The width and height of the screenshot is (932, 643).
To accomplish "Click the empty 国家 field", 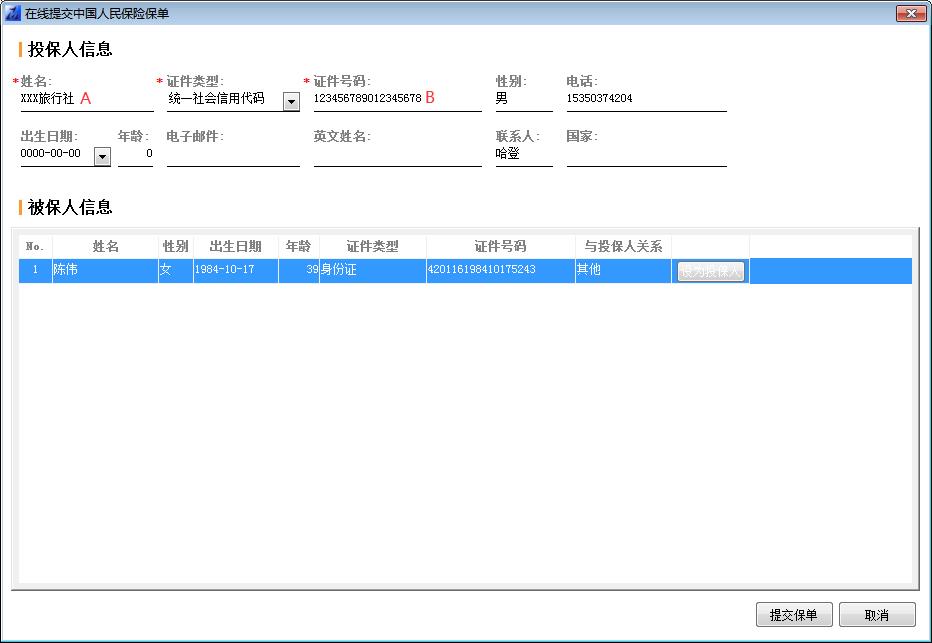I will point(645,154).
